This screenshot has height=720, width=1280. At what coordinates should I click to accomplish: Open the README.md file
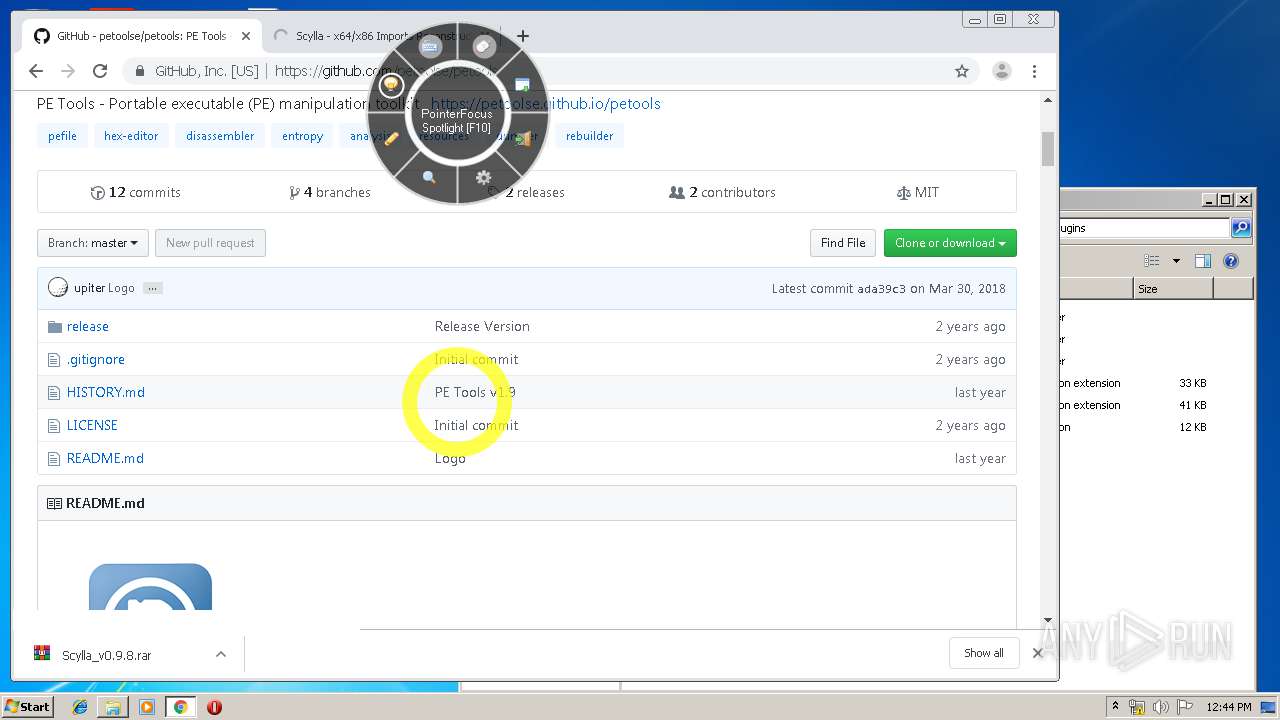(x=105, y=458)
